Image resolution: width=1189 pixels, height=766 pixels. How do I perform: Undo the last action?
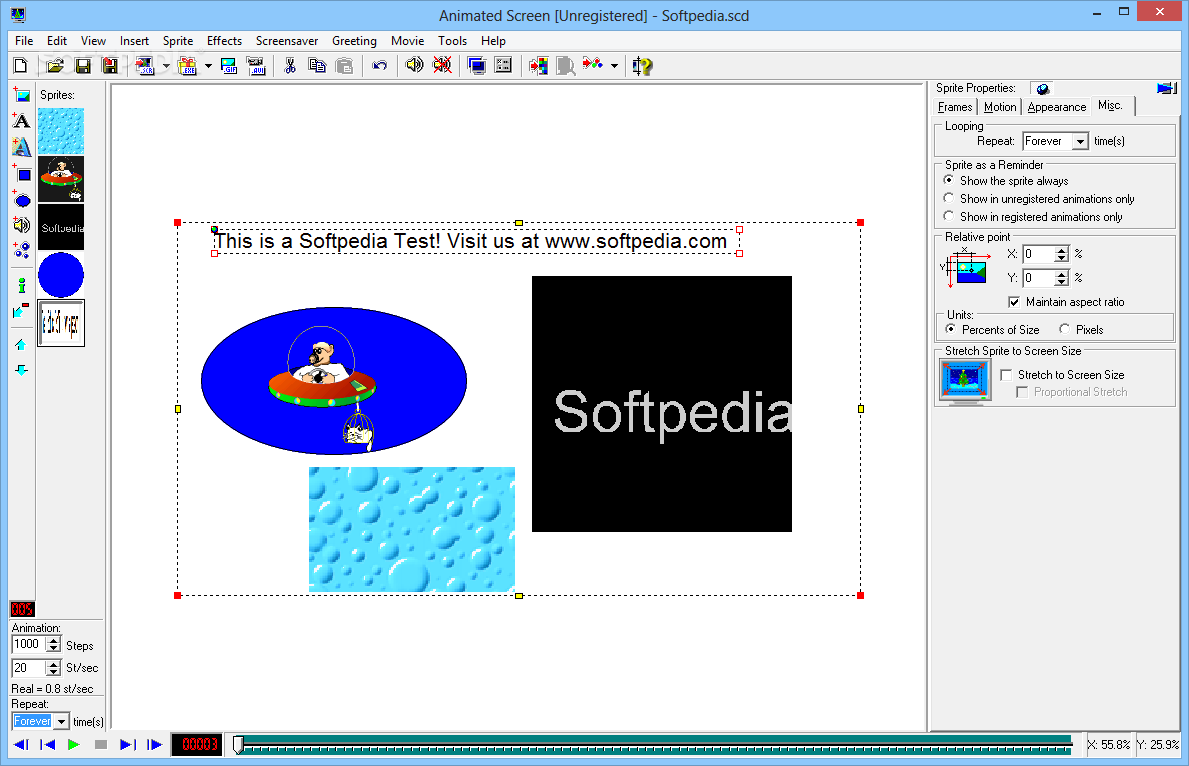380,66
